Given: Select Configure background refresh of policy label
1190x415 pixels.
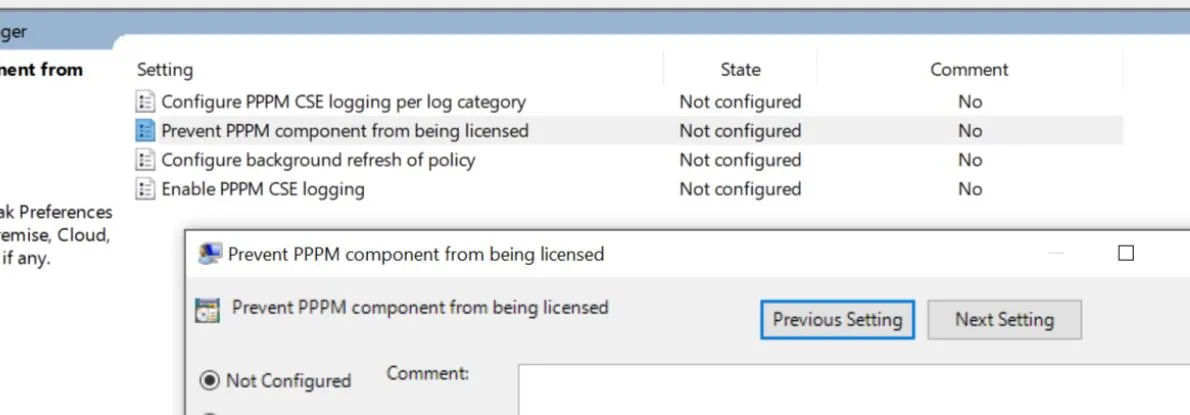Looking at the screenshot, I should [x=318, y=160].
